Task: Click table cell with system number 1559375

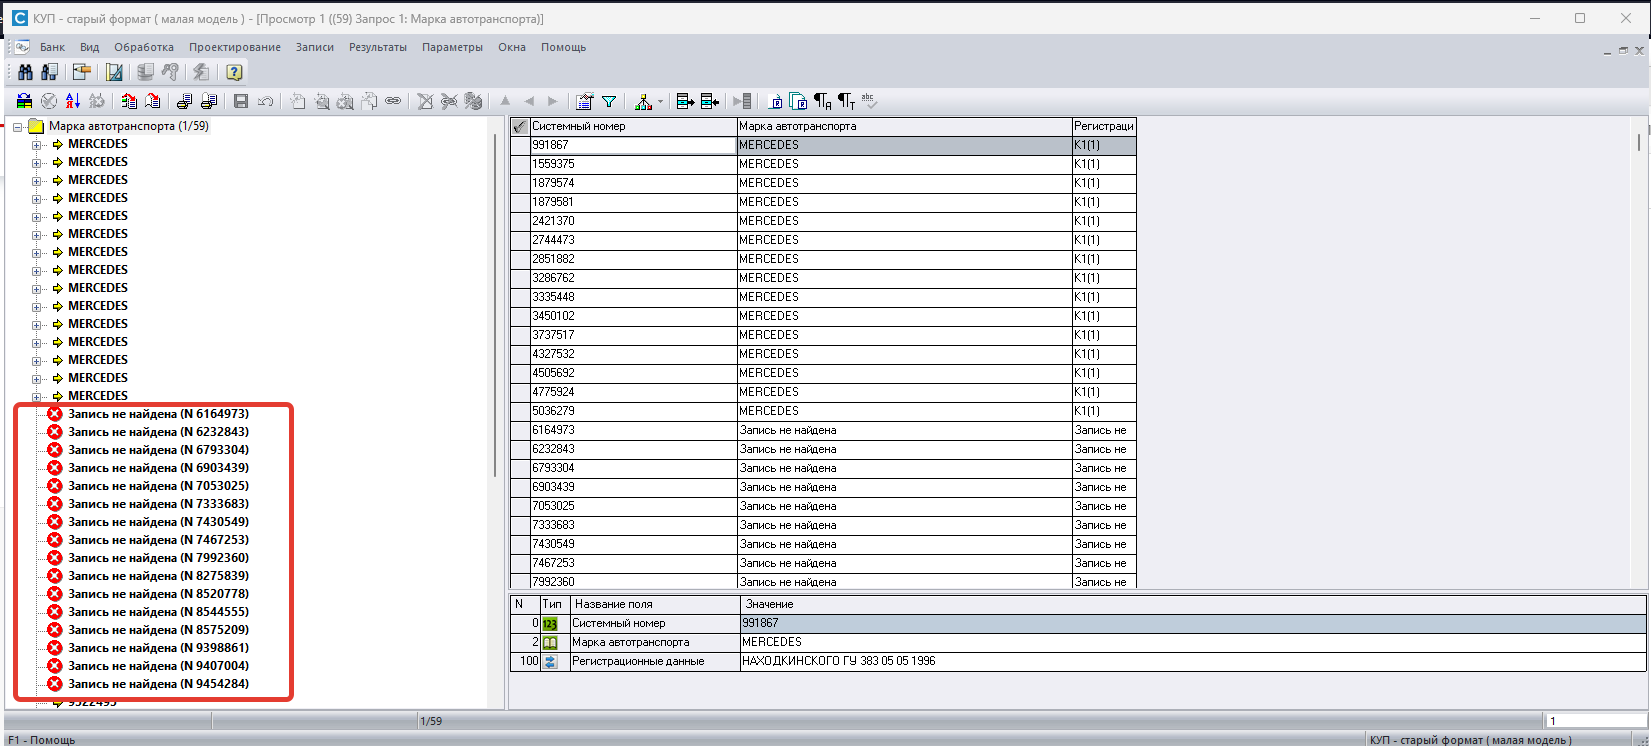Action: 633,164
